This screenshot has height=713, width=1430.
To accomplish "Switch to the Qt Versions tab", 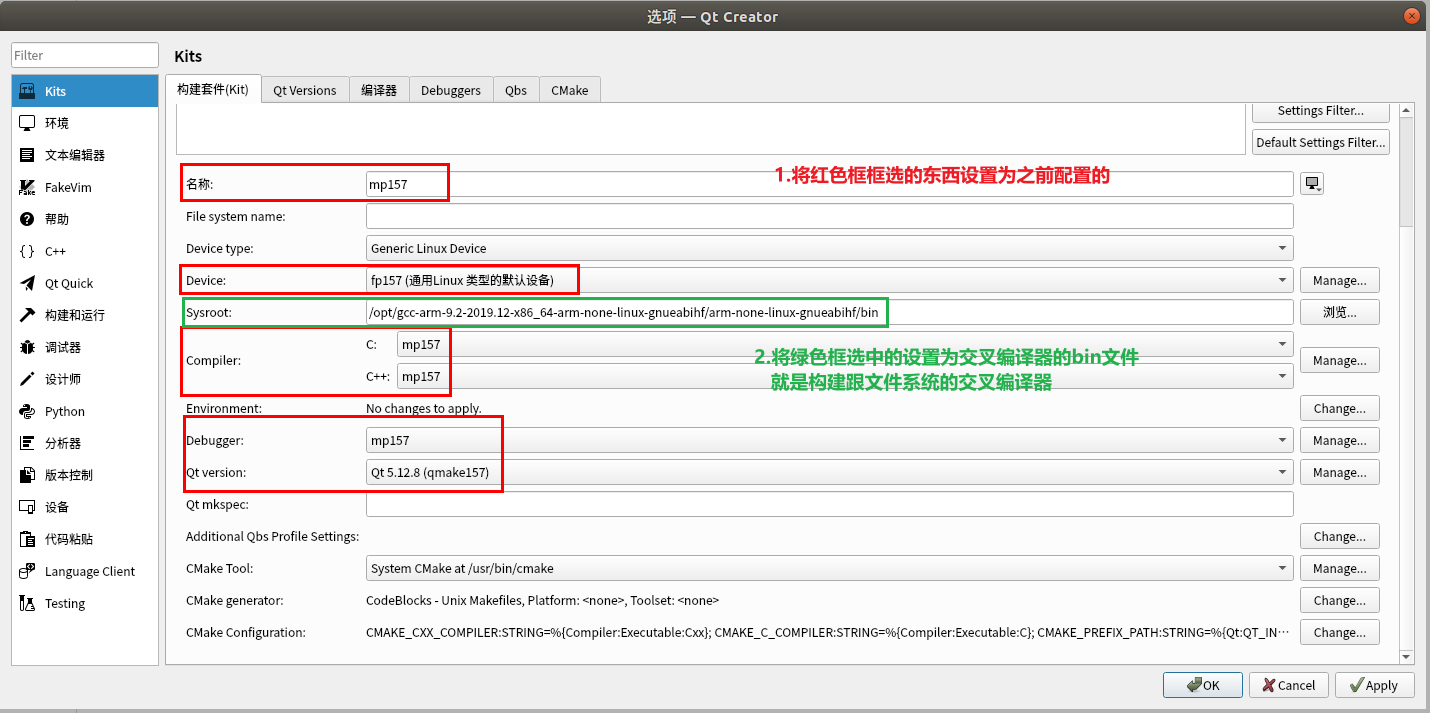I will coord(305,90).
